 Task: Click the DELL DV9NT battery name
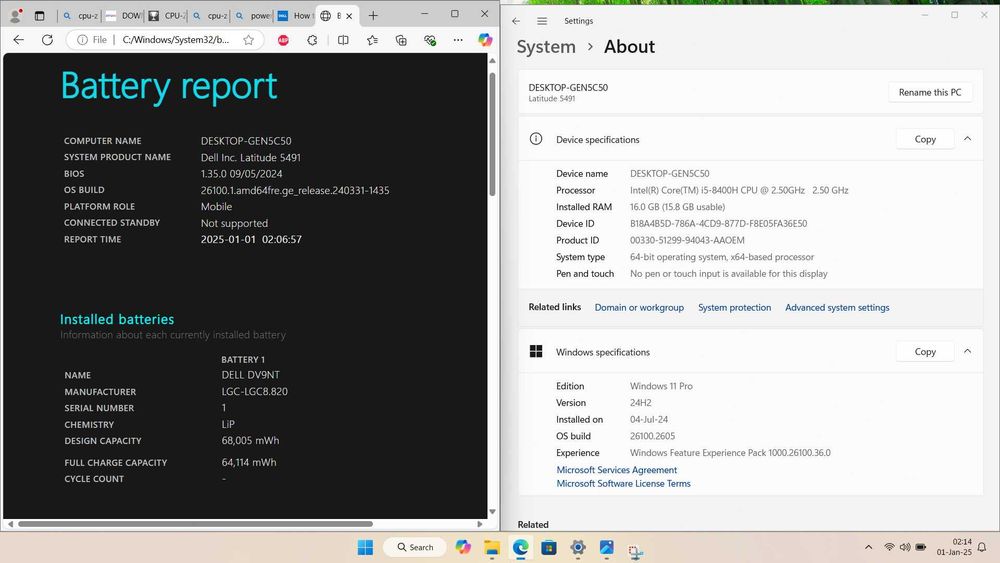251,375
